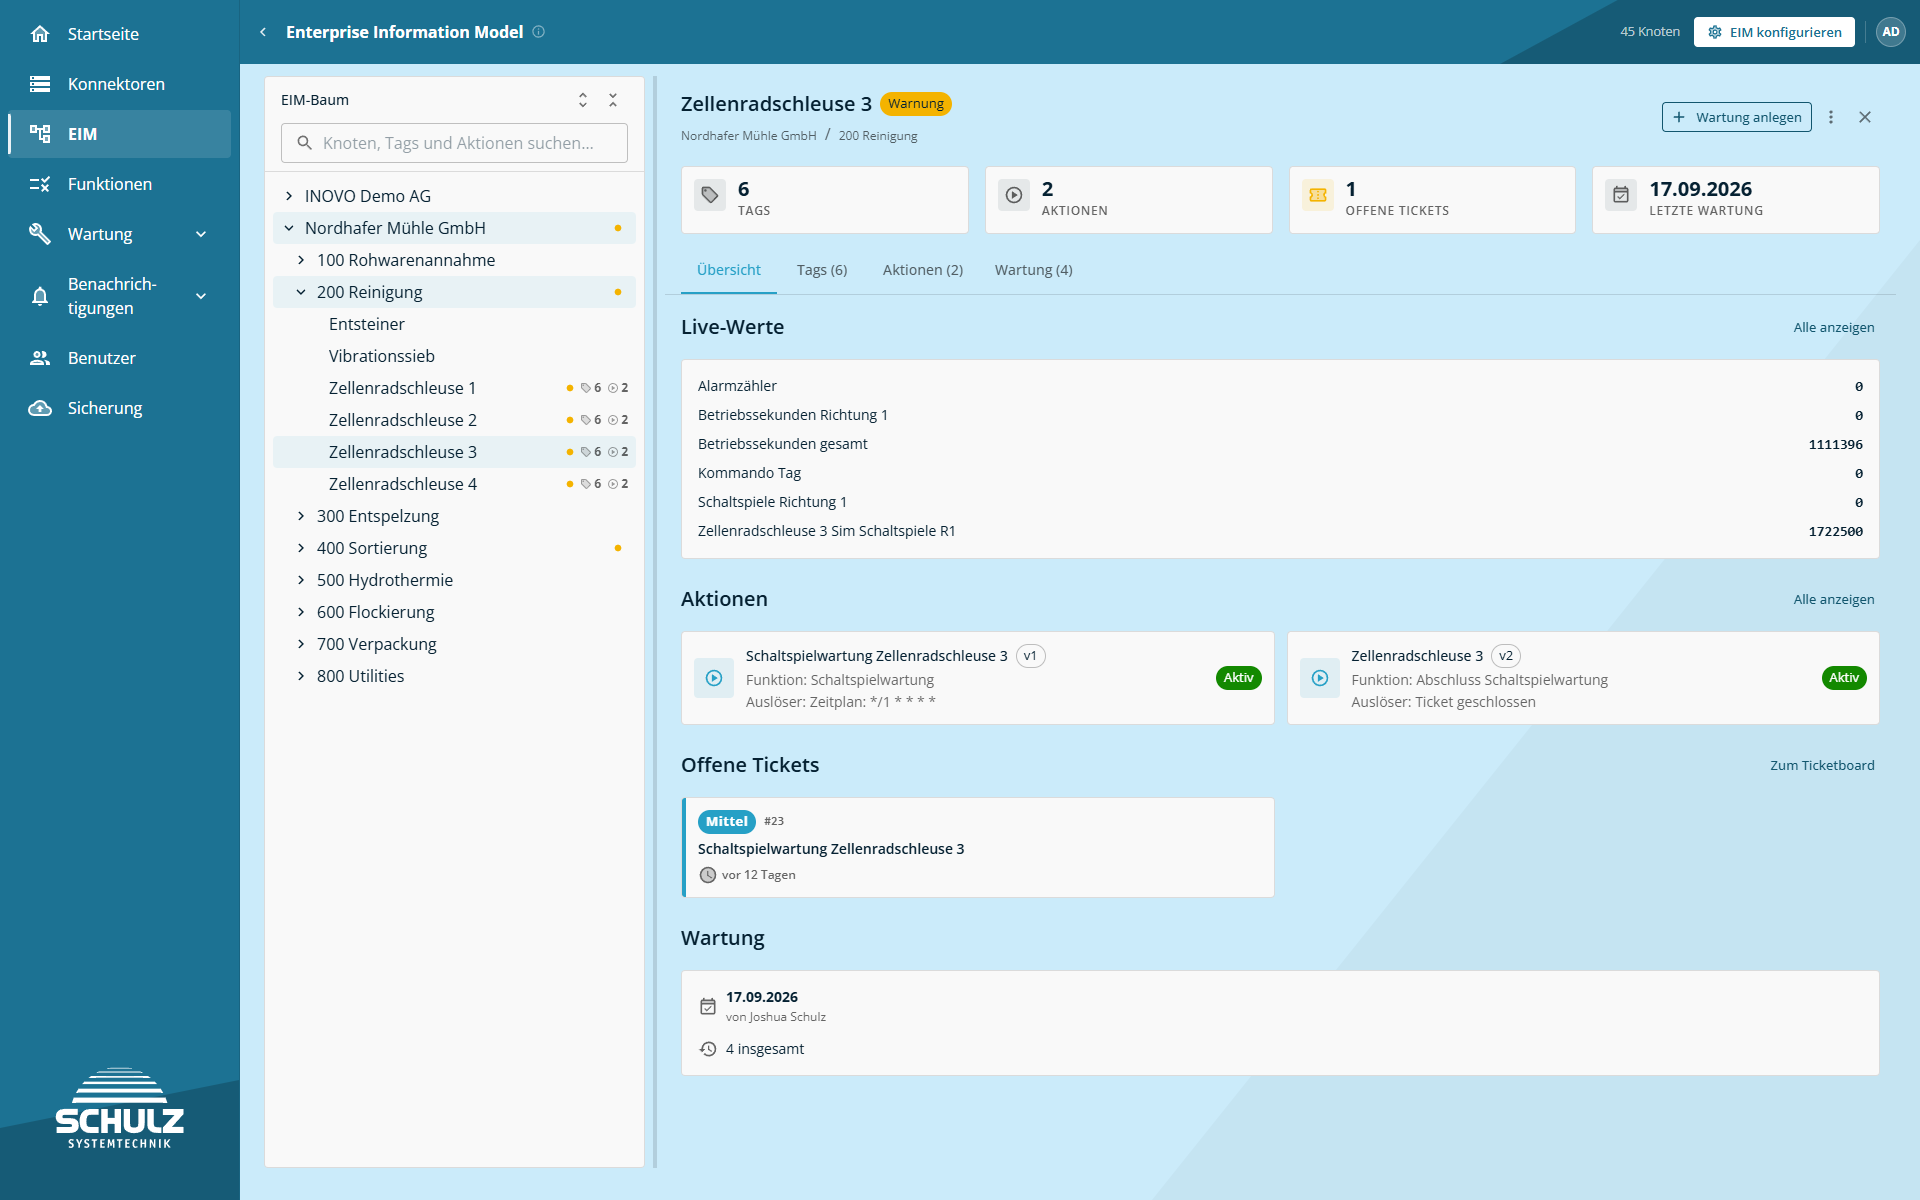Image resolution: width=1920 pixels, height=1200 pixels.
Task: Collapse the 200 Reinigung node
Action: 301,292
